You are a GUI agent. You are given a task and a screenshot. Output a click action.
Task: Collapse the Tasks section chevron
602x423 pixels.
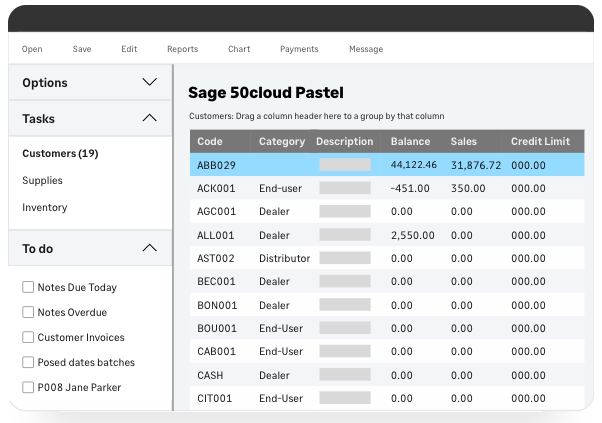tap(149, 119)
